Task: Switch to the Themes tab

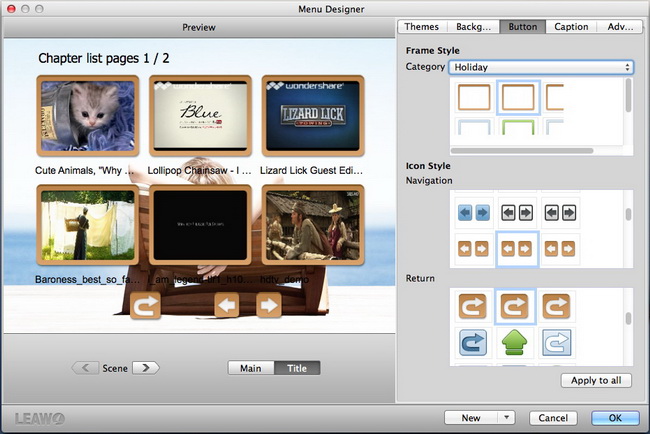Action: click(422, 27)
